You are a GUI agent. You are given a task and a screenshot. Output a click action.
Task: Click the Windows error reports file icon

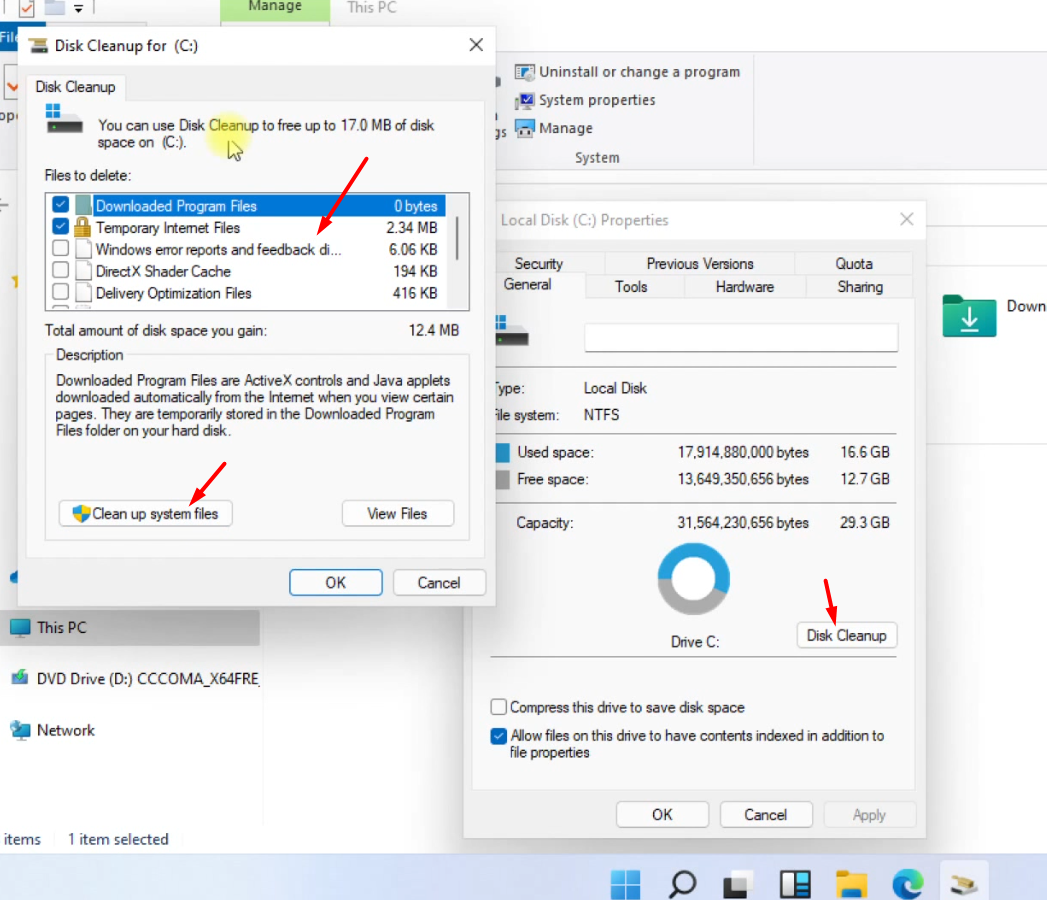(x=83, y=249)
